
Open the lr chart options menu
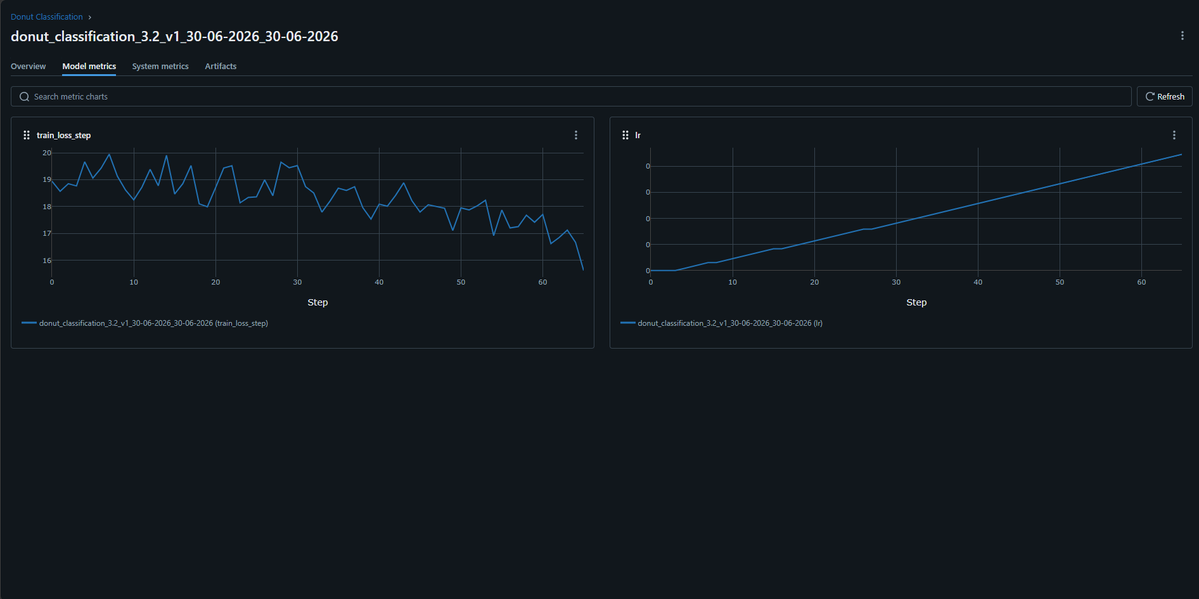click(x=1175, y=135)
